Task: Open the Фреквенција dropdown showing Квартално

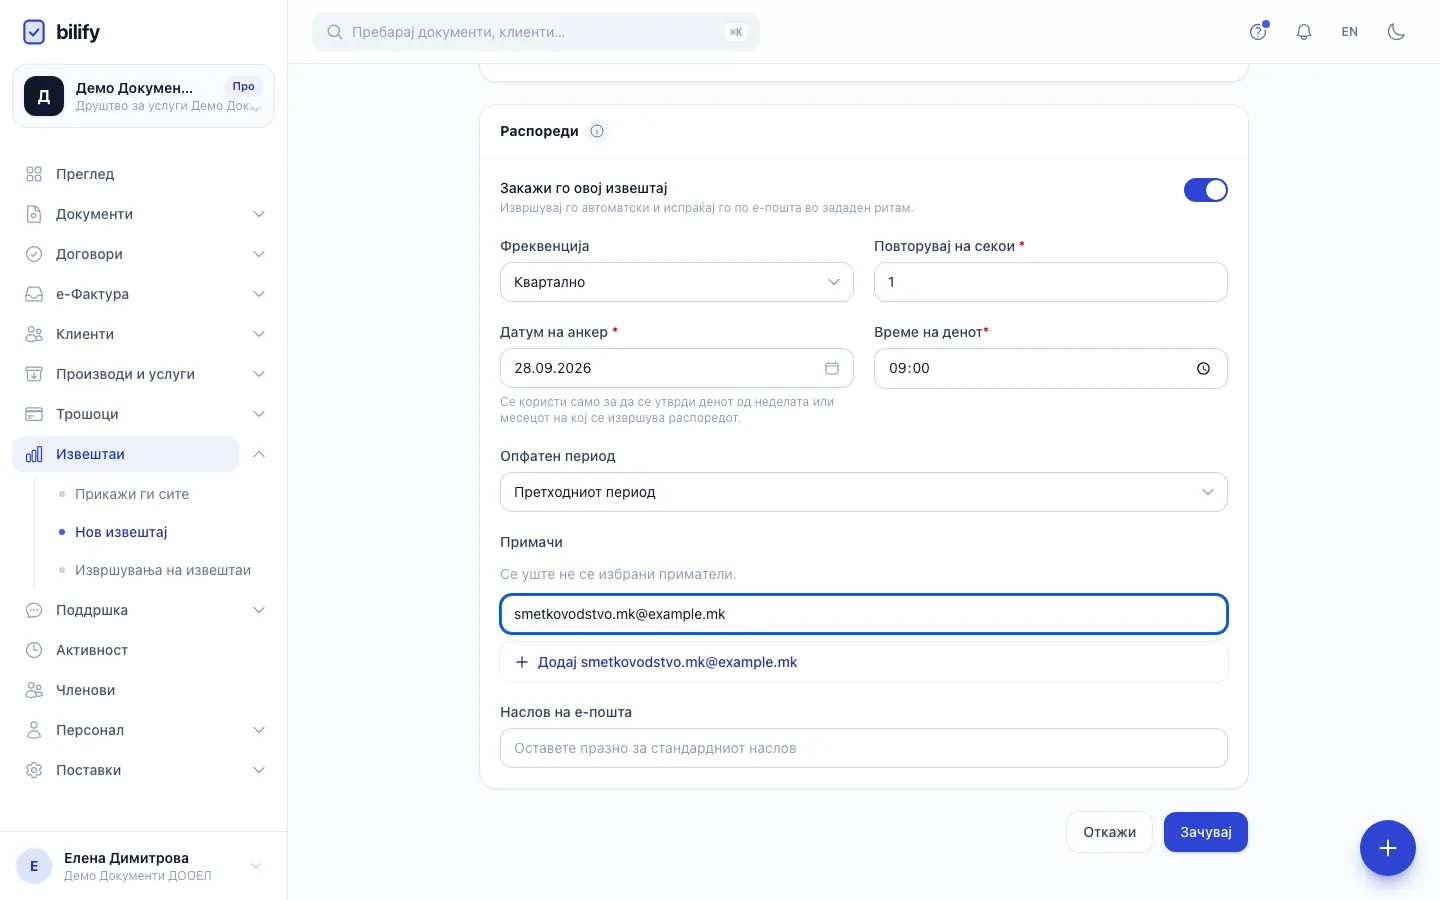Action: (676, 282)
